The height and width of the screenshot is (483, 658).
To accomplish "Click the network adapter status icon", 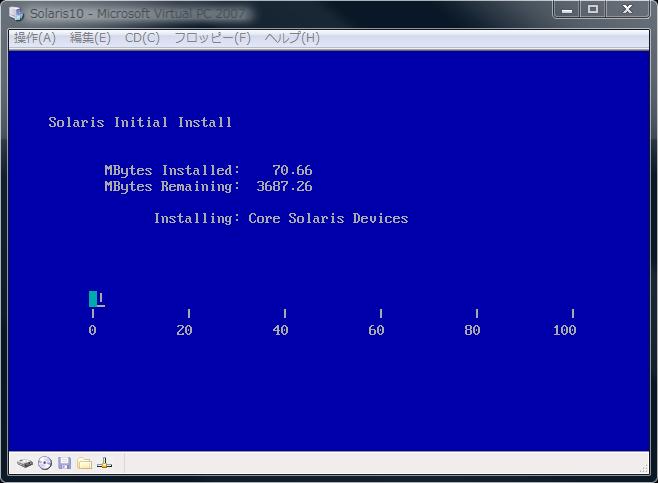I will coord(104,463).
